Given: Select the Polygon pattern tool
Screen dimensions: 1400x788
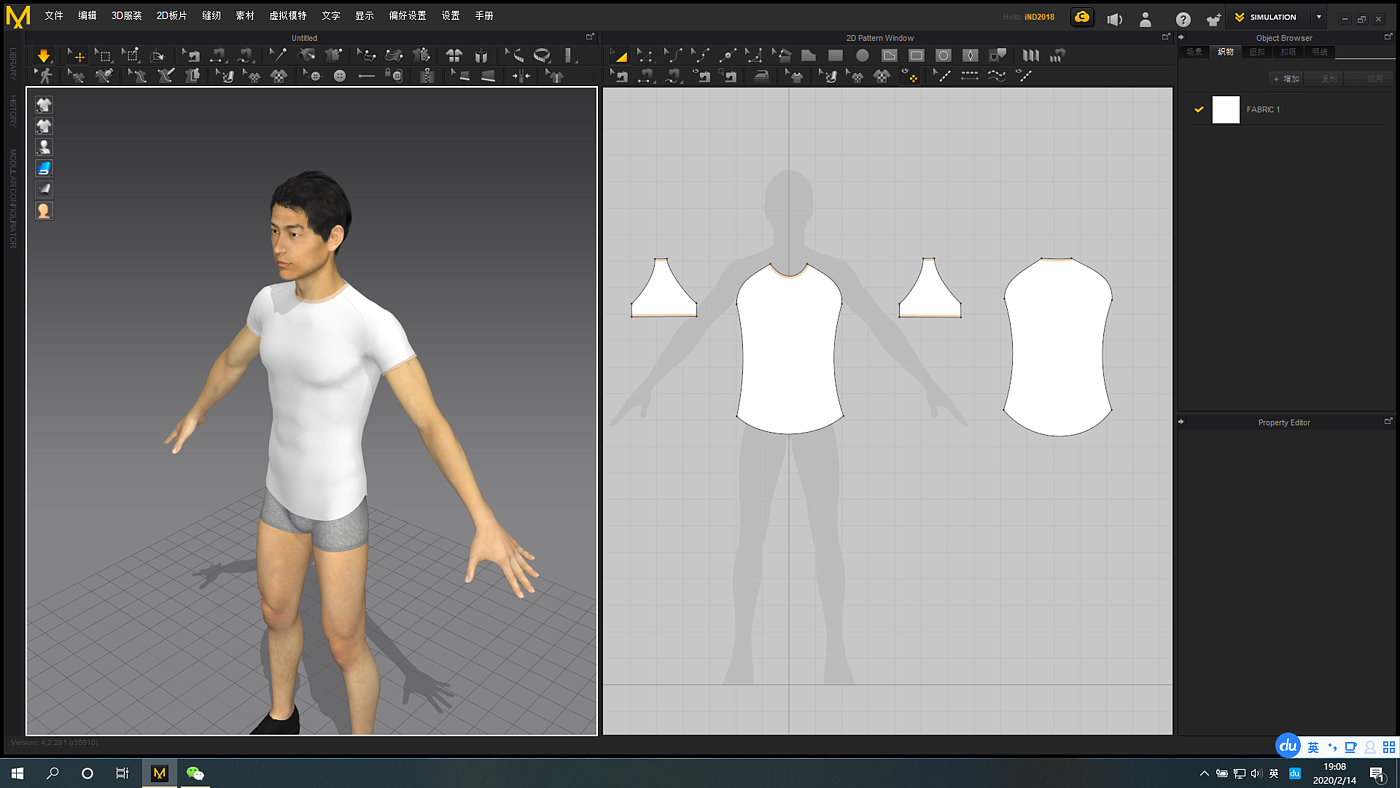Looking at the screenshot, I should point(809,56).
